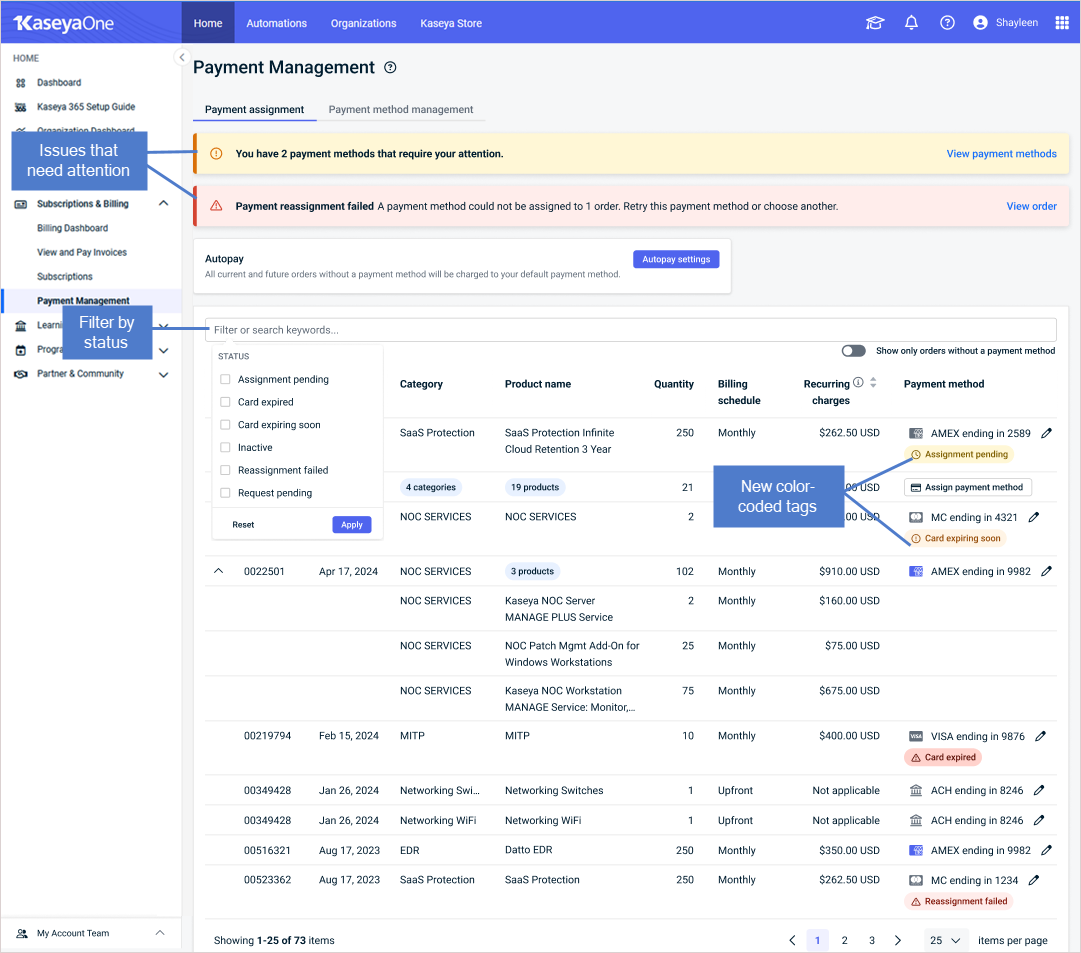The height and width of the screenshot is (953, 1081).
Task: Collapse order 0022501 row
Action: coord(219,571)
